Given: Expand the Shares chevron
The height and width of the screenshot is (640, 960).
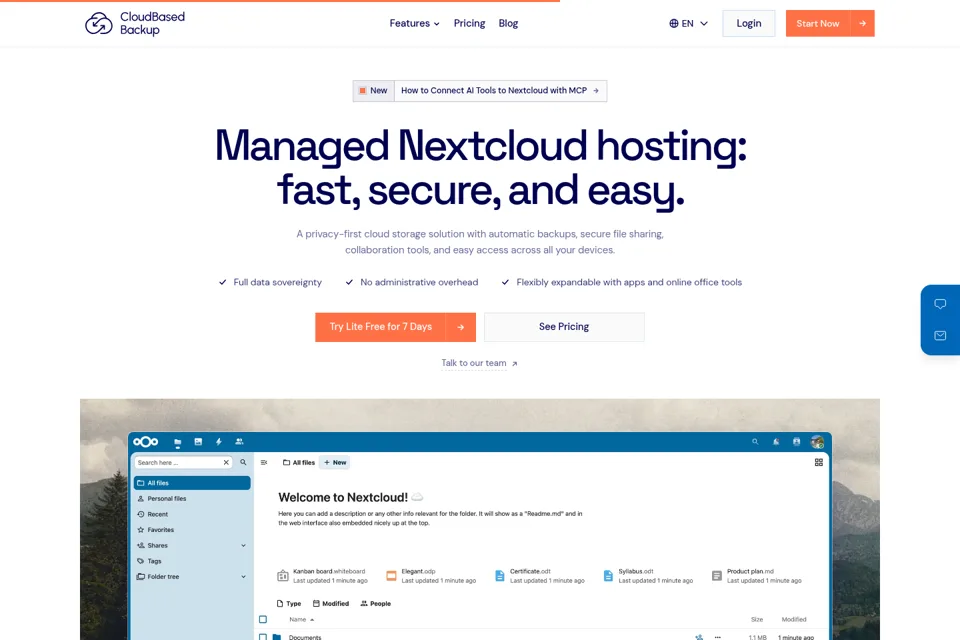Looking at the screenshot, I should pos(243,546).
